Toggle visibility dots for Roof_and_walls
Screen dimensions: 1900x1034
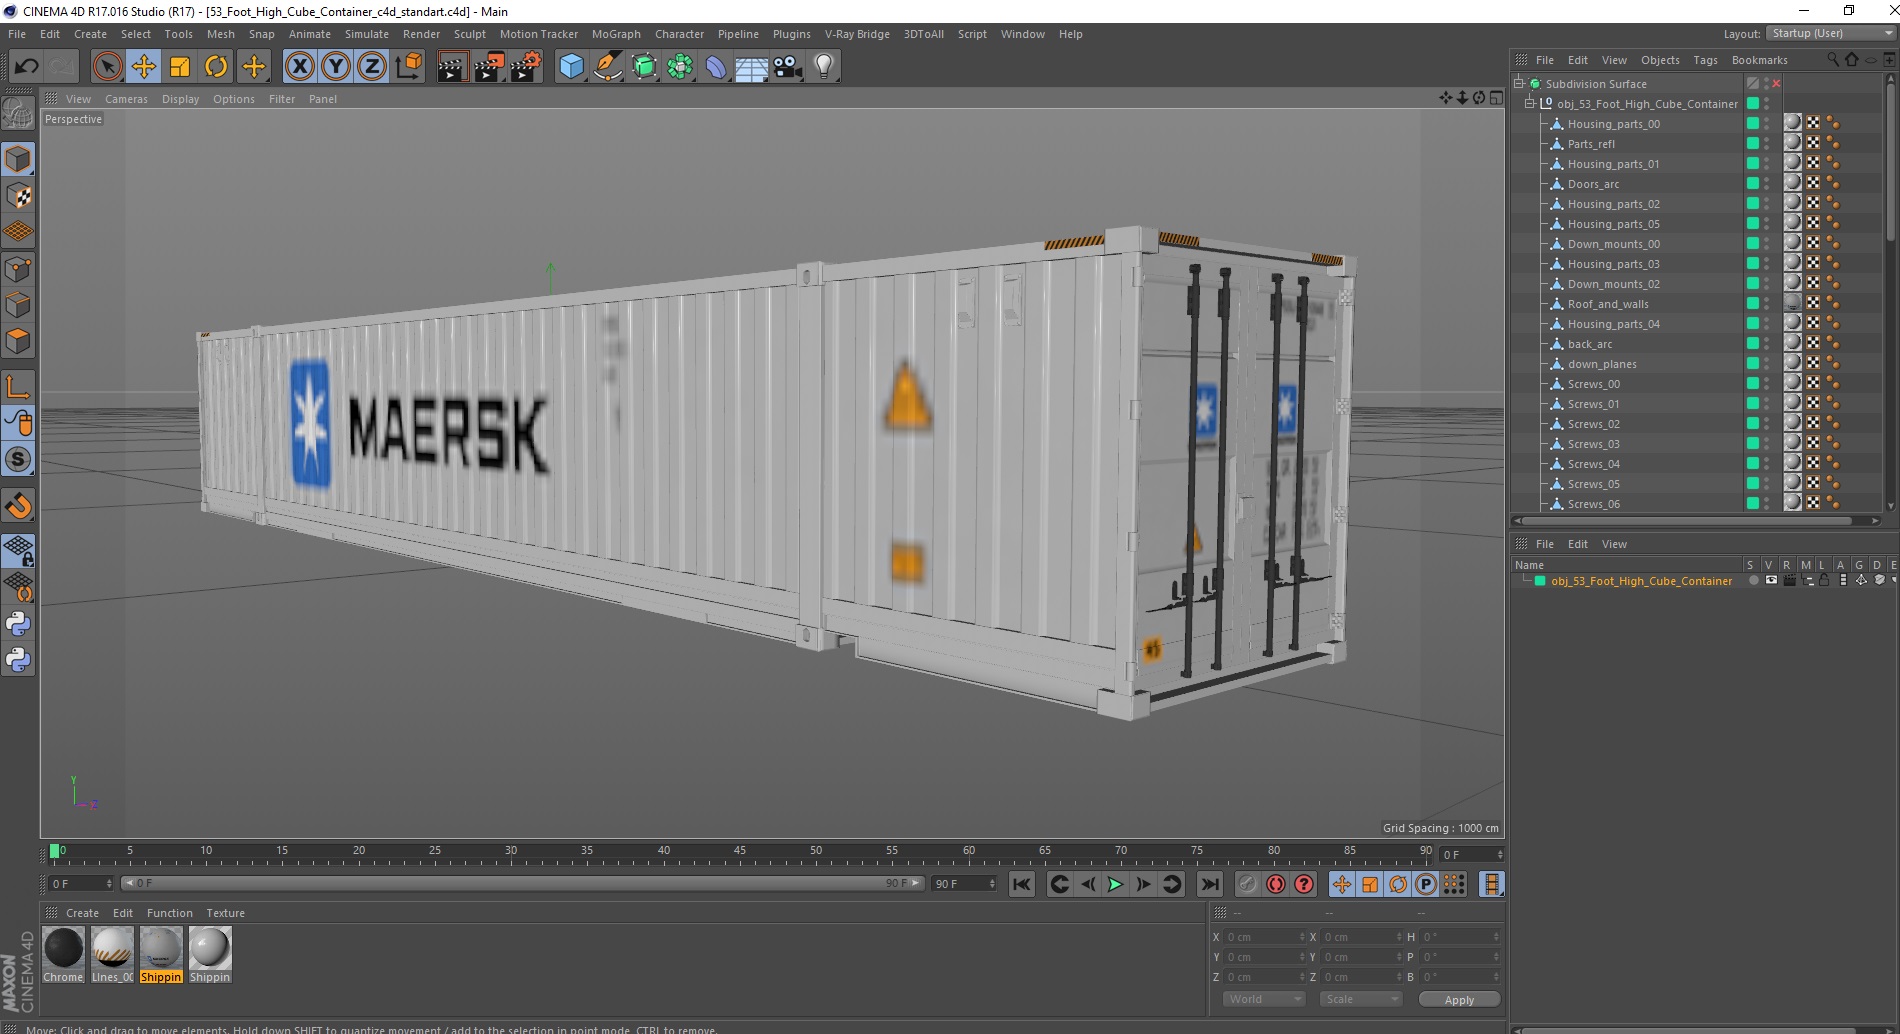[1766, 304]
